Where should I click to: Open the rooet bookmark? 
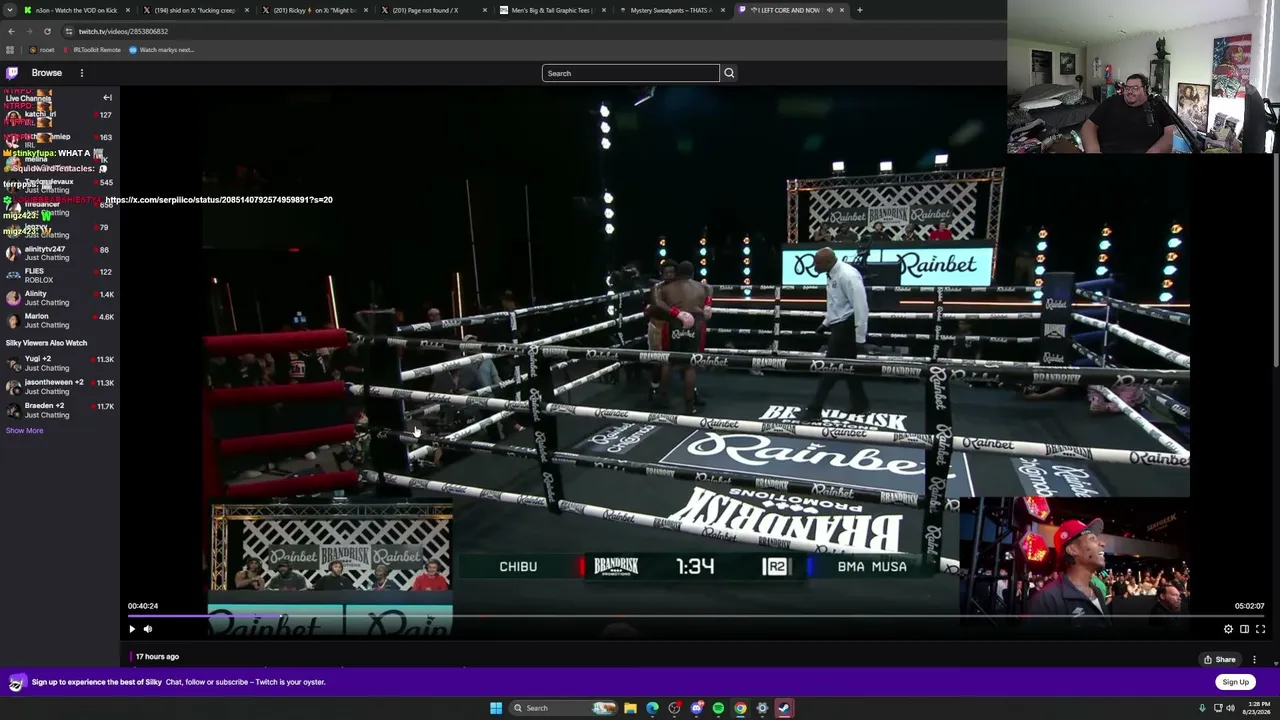tap(41, 50)
